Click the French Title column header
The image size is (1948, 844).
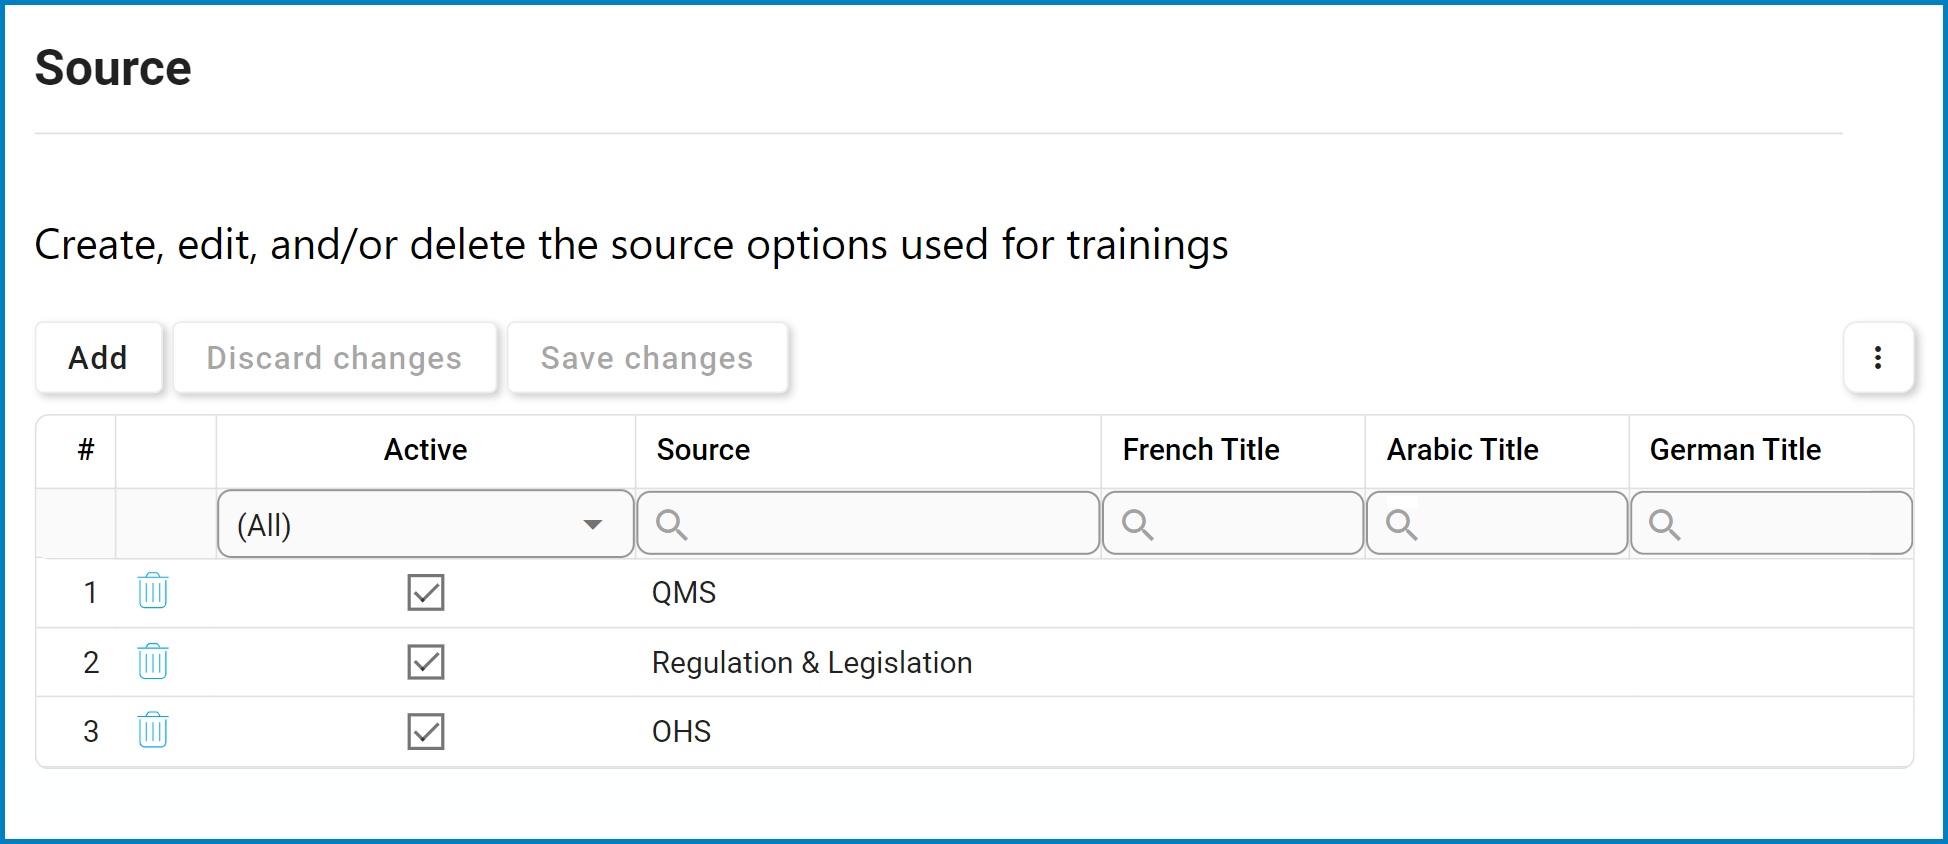pos(1201,450)
